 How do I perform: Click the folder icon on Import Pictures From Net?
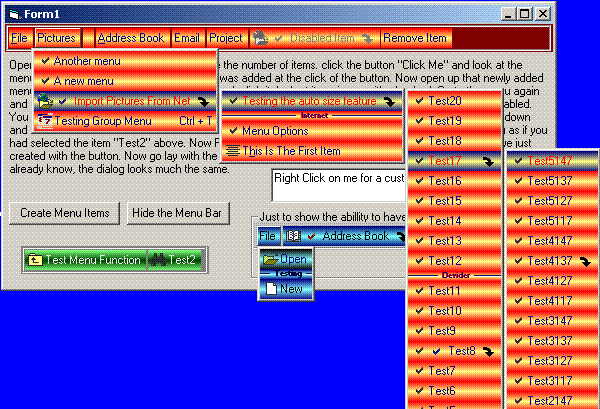point(45,101)
